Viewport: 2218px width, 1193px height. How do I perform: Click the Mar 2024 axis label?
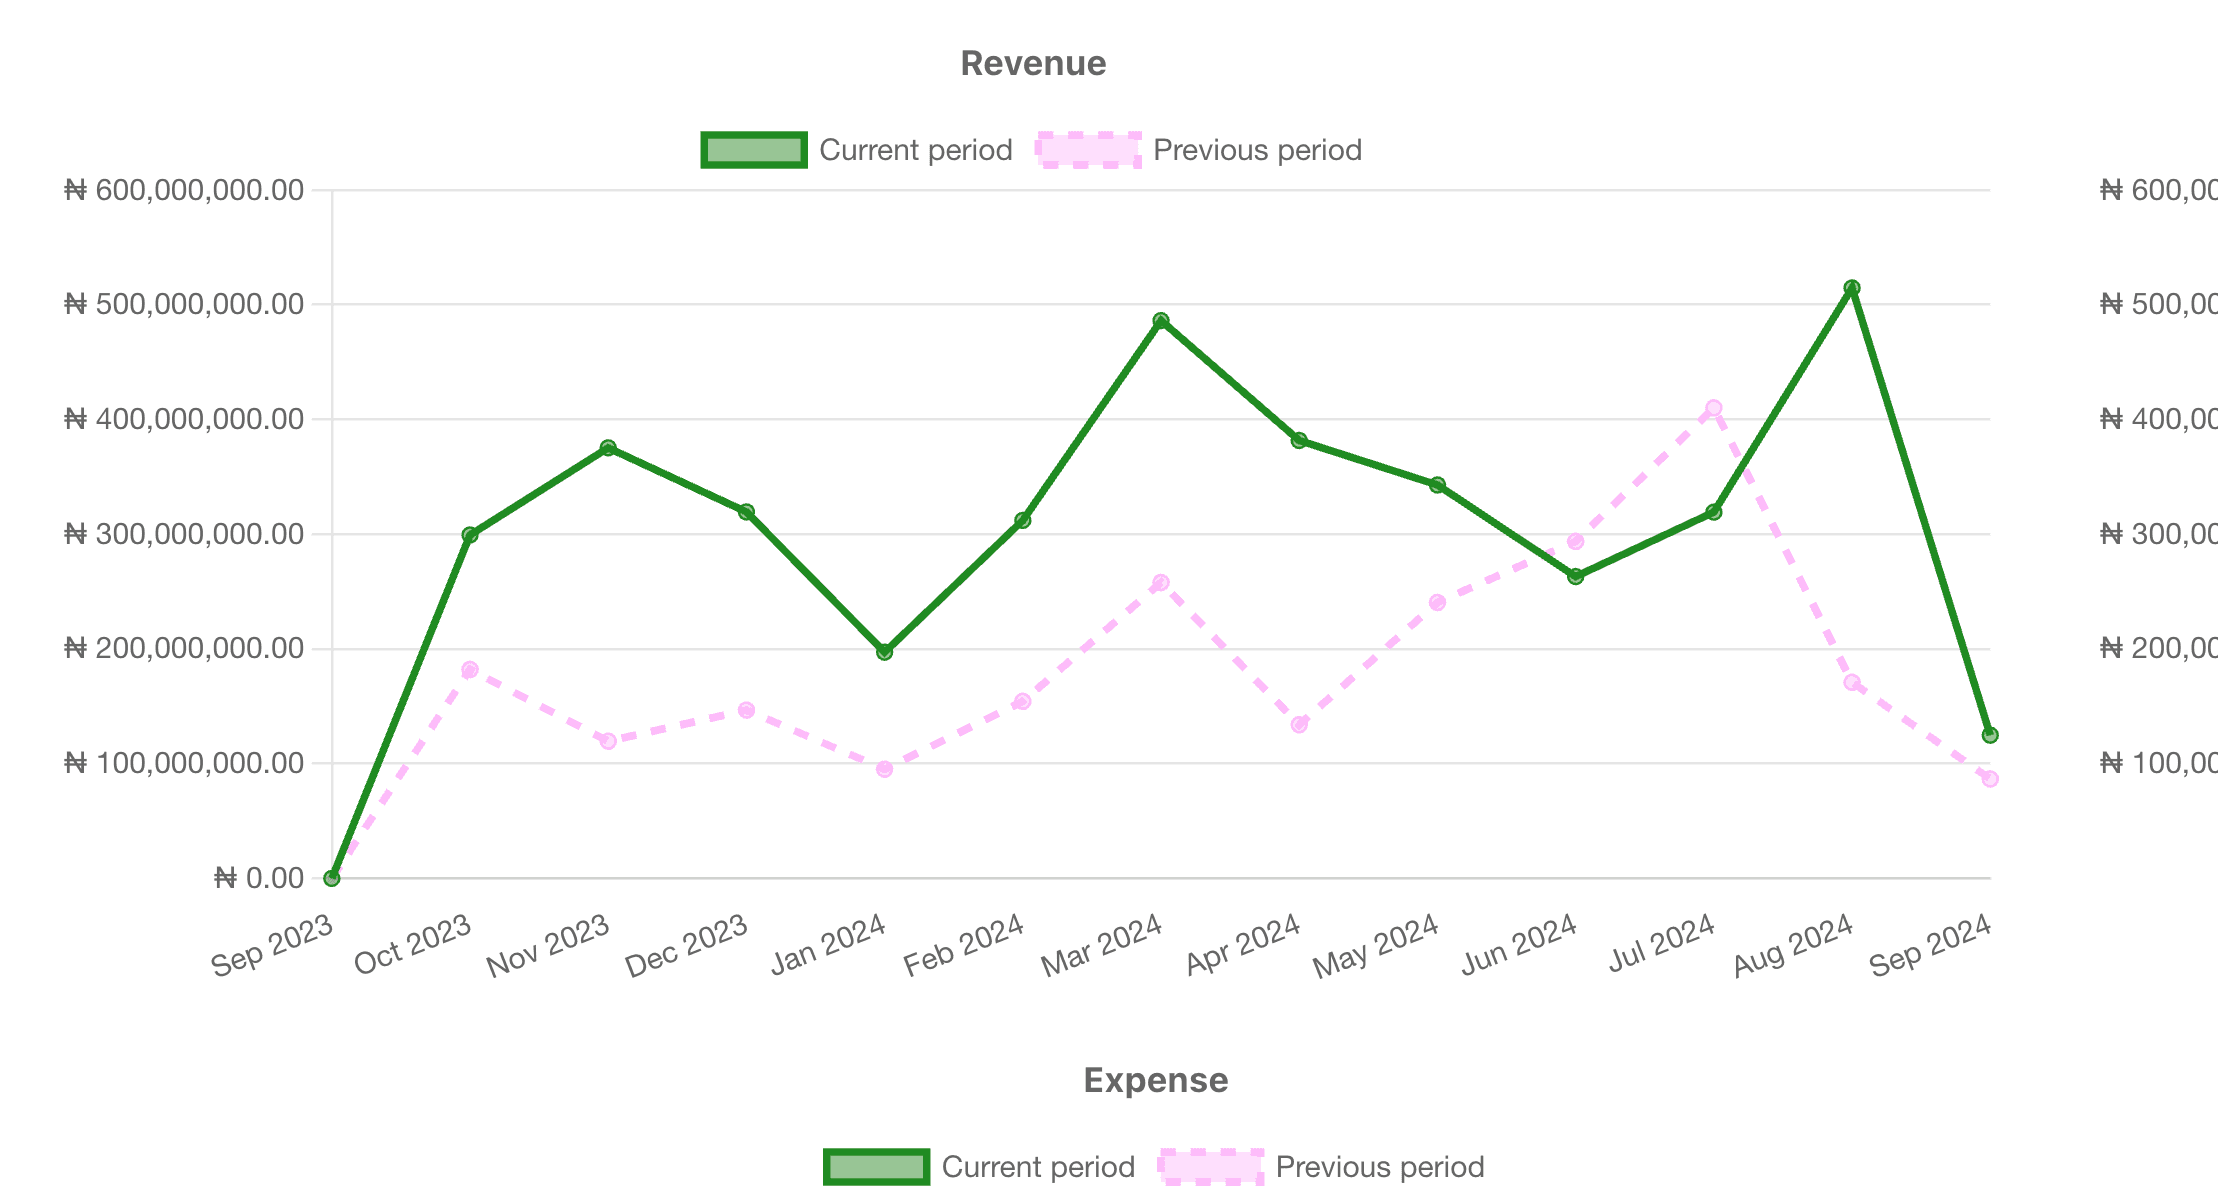tap(1102, 946)
